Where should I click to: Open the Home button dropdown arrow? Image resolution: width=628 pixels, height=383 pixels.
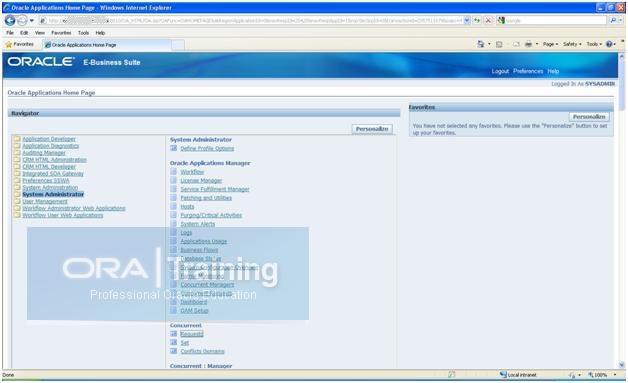tap(489, 44)
